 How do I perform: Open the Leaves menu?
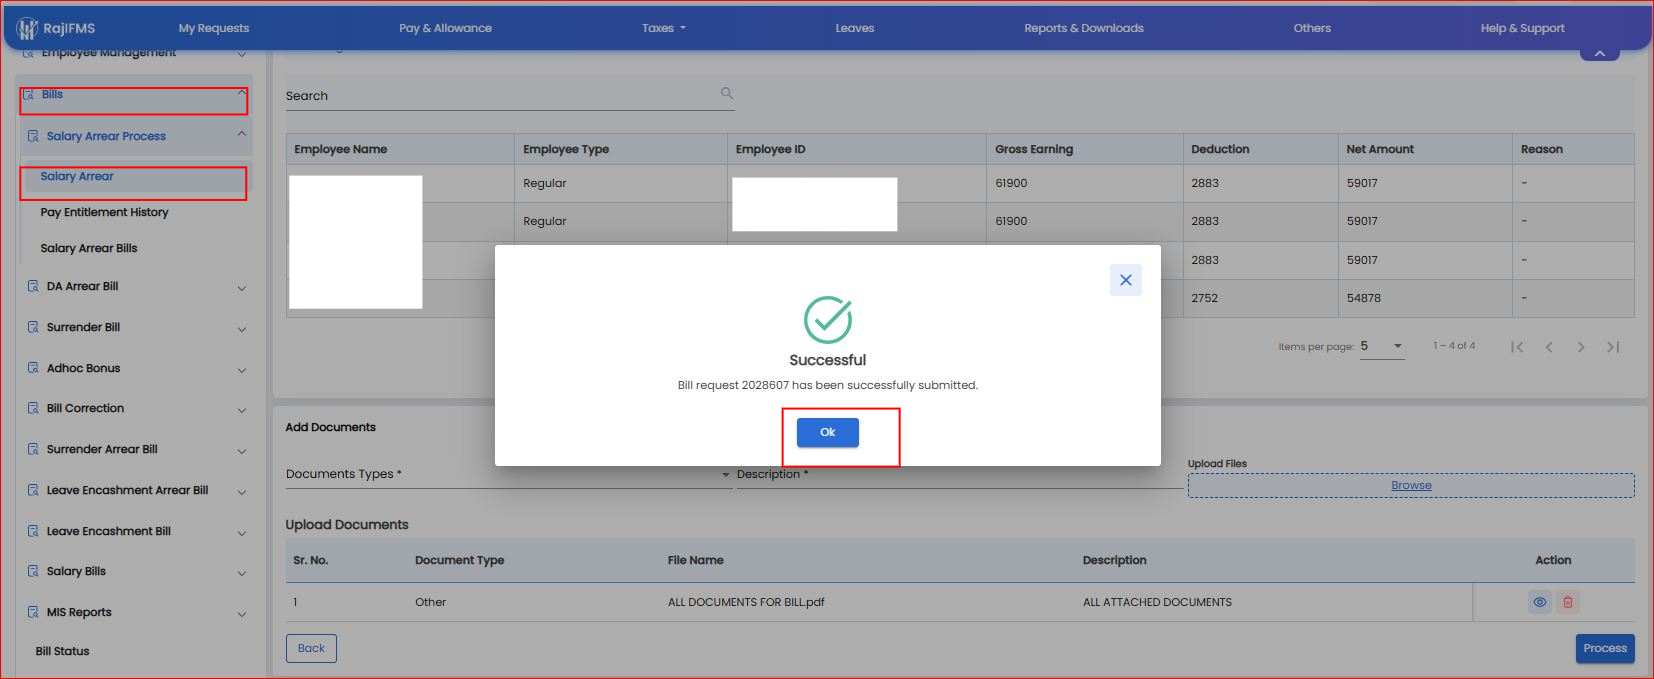(855, 28)
